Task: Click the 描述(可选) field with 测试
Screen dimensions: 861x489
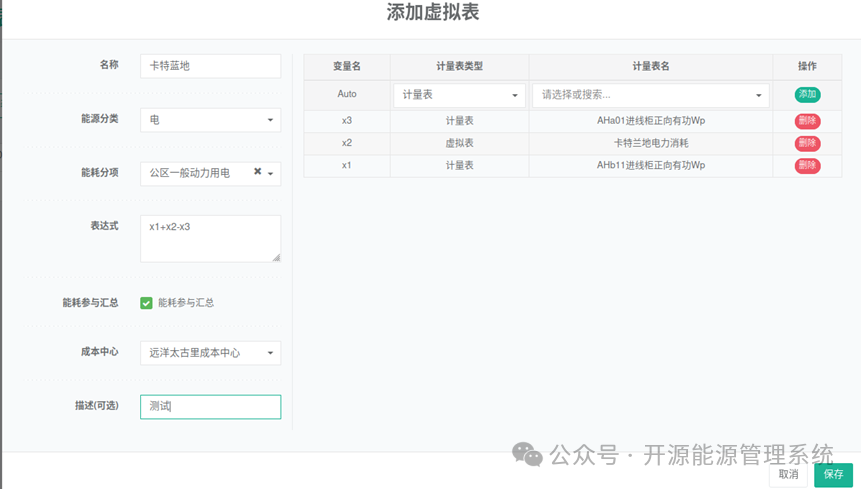Action: pos(210,407)
